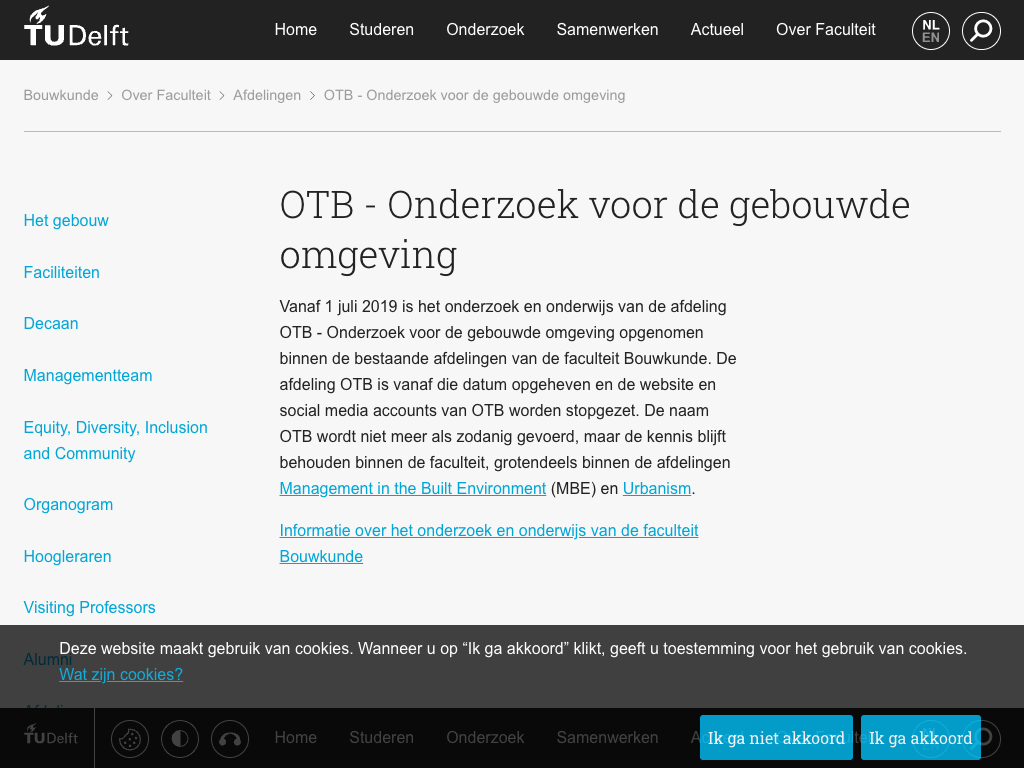Select Organogram in the sidebar
The width and height of the screenshot is (1024, 768).
(68, 505)
